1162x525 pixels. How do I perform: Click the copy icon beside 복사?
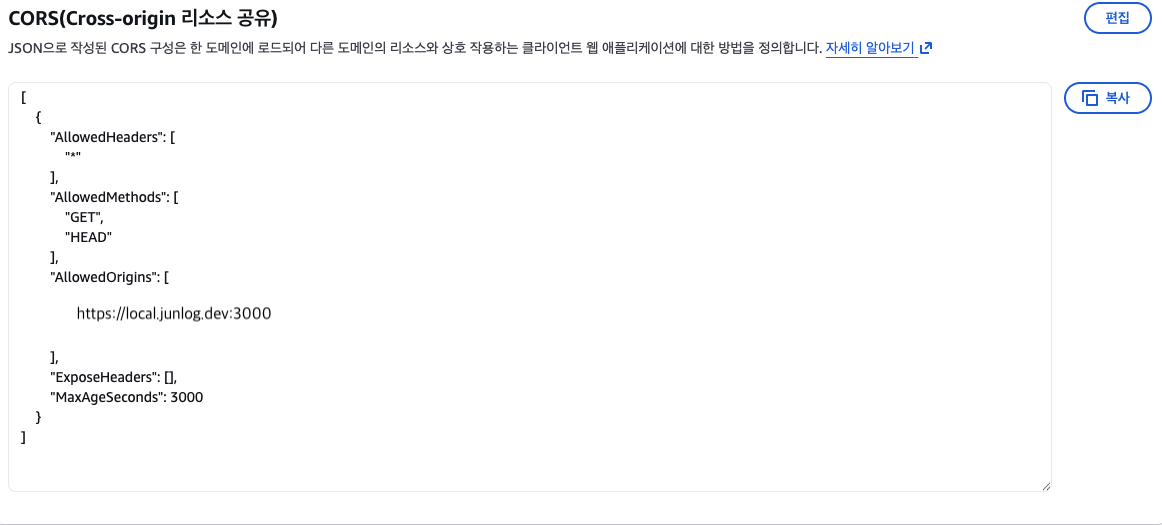pos(1089,98)
